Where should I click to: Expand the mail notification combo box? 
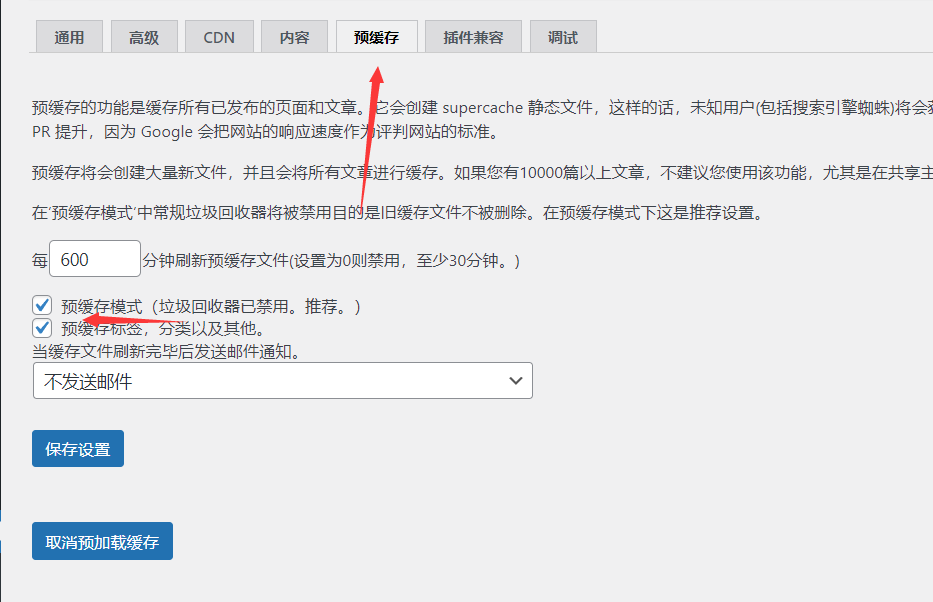pos(283,380)
